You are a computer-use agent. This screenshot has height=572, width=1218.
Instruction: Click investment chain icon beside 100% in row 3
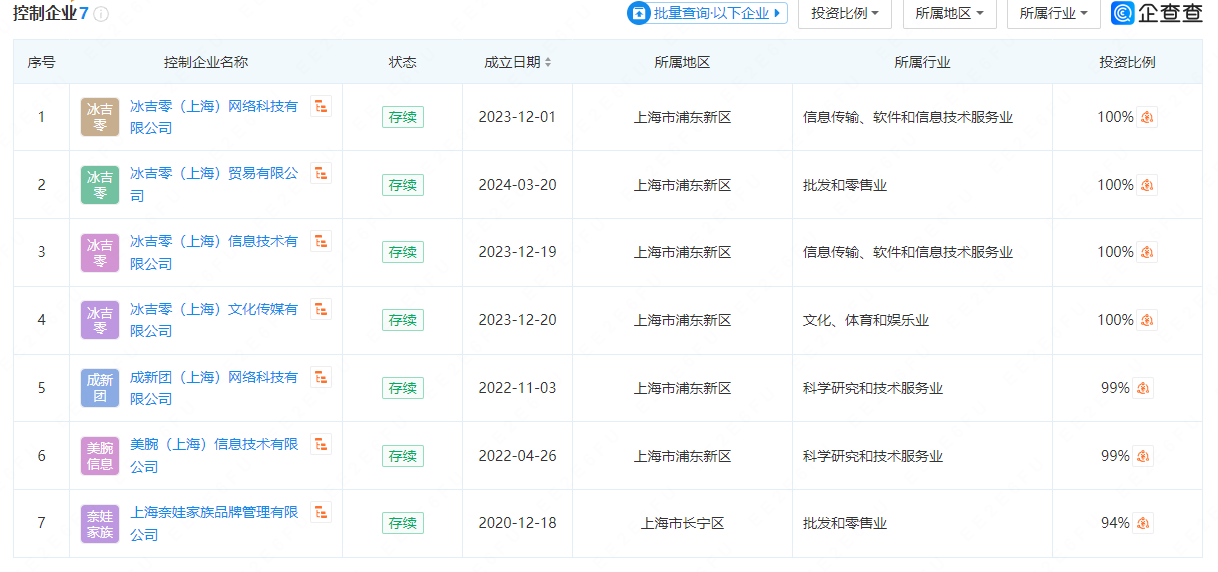tap(1147, 252)
